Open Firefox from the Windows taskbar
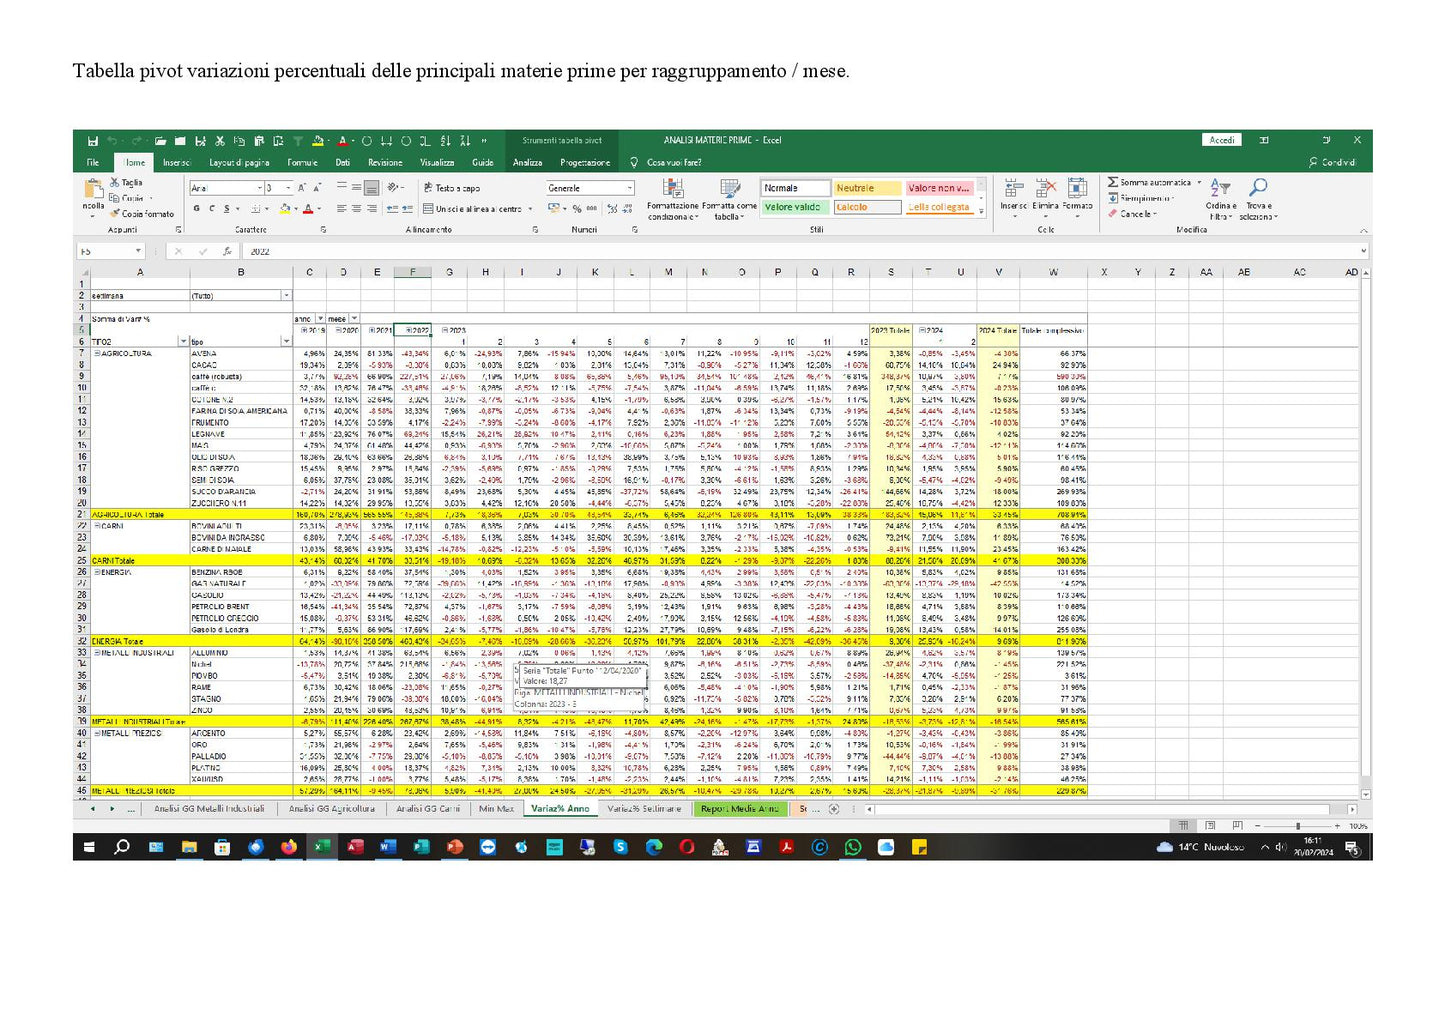The image size is (1445, 1021). coord(288,847)
